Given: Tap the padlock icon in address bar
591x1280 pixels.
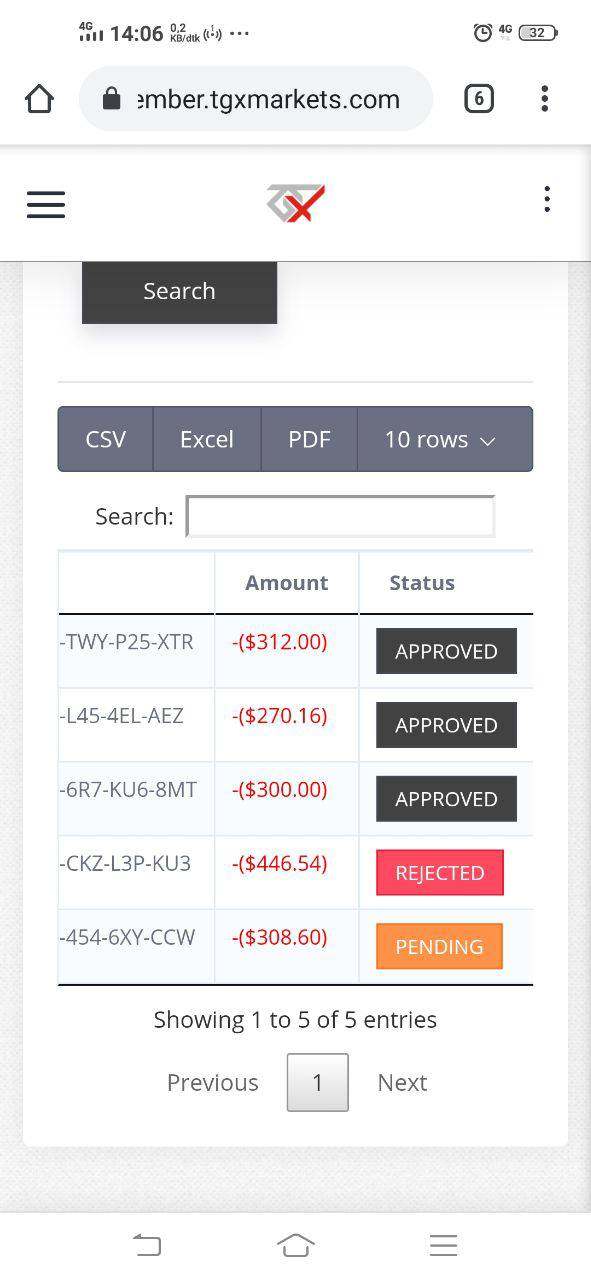Looking at the screenshot, I should (x=112, y=98).
